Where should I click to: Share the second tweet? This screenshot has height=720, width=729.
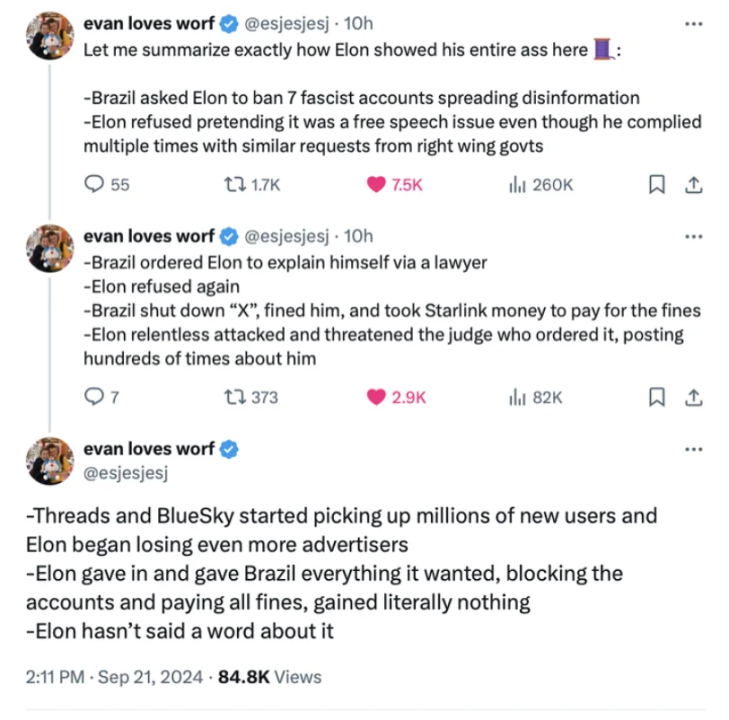[x=692, y=397]
